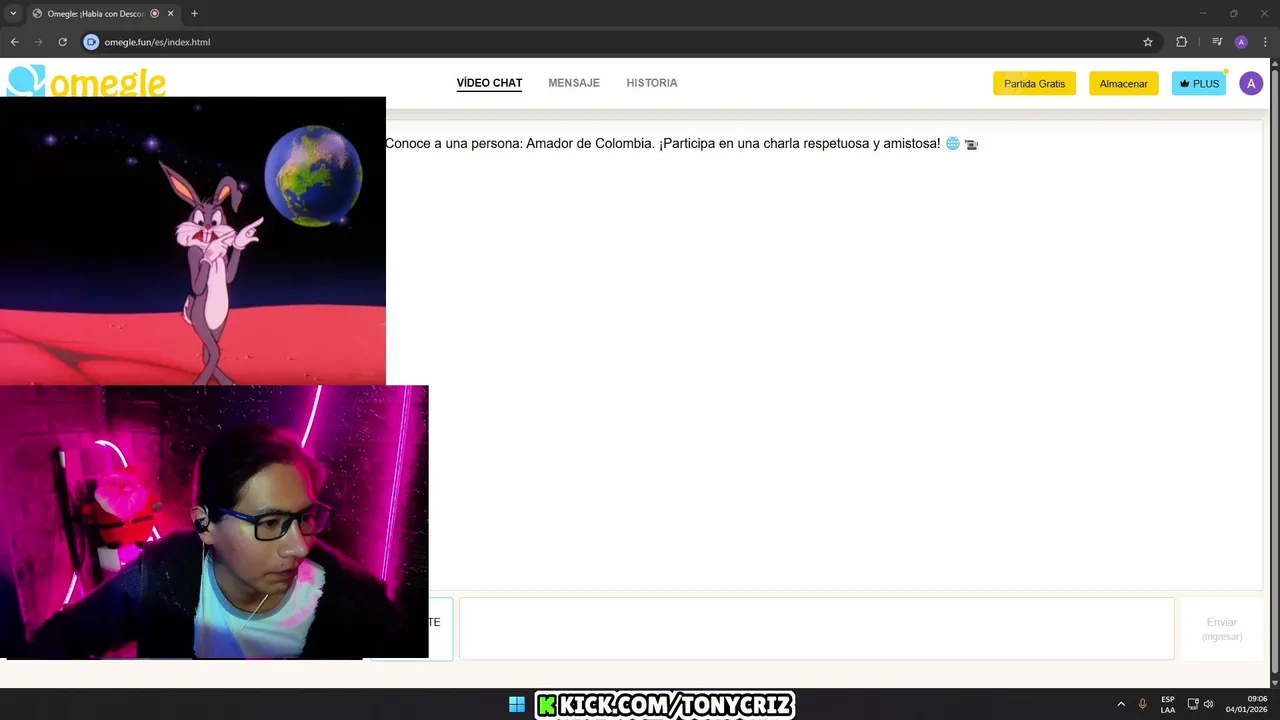Click the stranger's Bugs Bunny video feed
Viewport: 1280px width, 720px height.
click(193, 241)
